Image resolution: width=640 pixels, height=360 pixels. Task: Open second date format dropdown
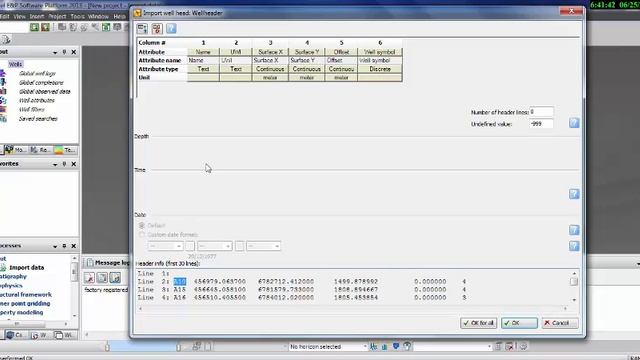tap(215, 246)
